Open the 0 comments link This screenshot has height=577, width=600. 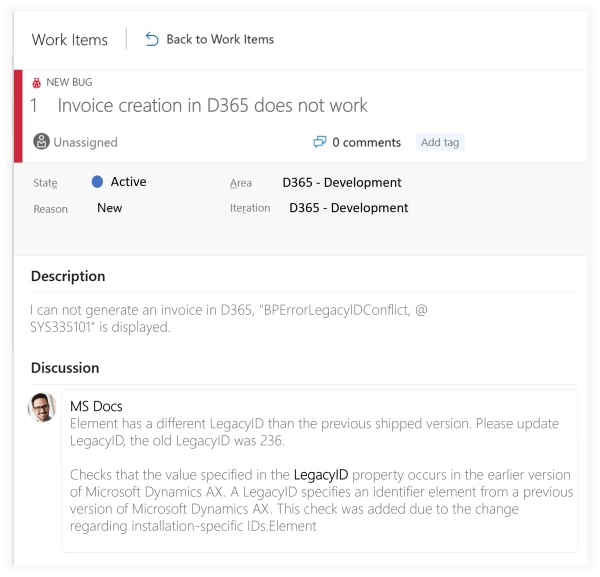[366, 142]
